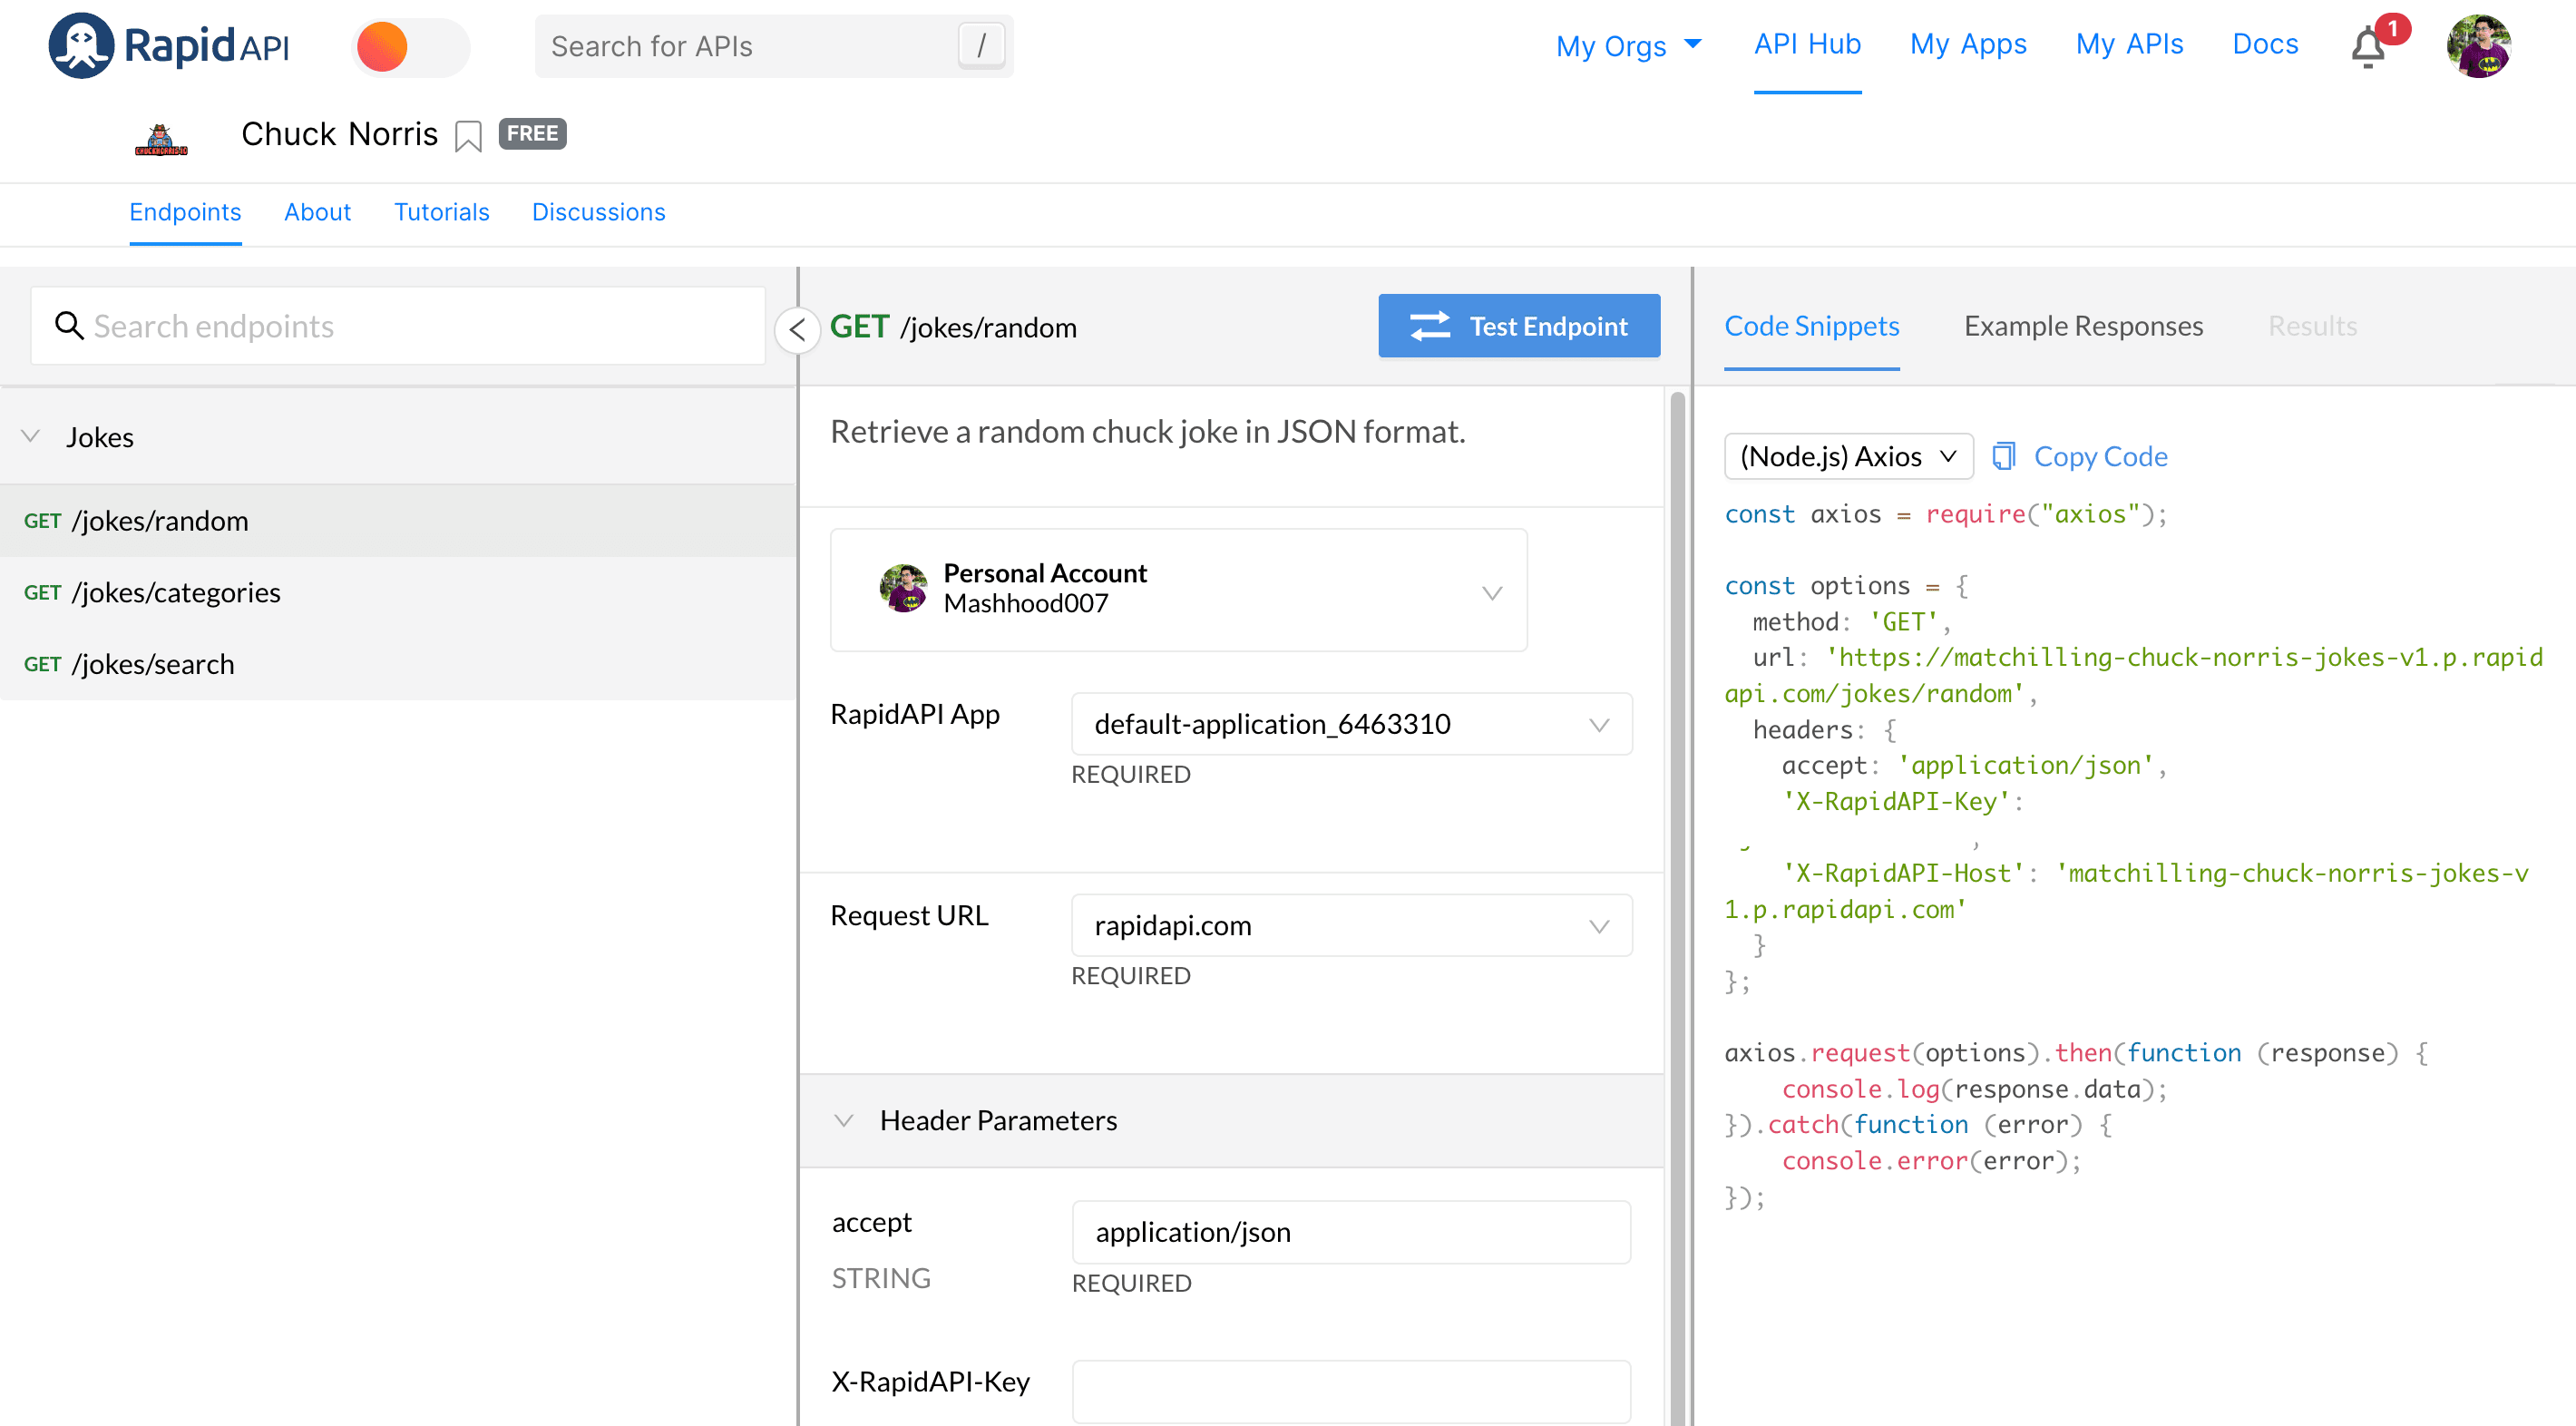
Task: Collapse the endpoints sidebar arrow
Action: (797, 328)
